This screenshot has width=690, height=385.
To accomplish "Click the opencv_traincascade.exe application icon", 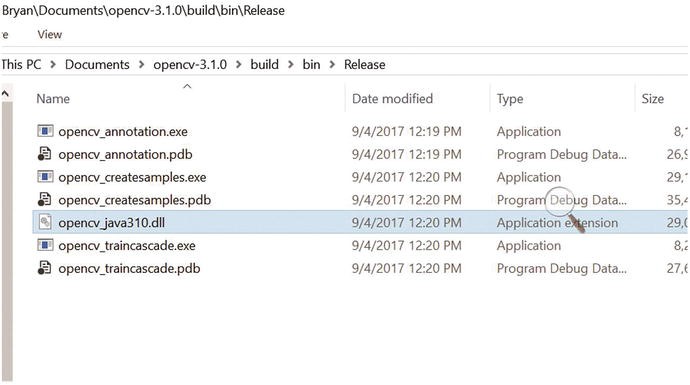I will pos(45,245).
